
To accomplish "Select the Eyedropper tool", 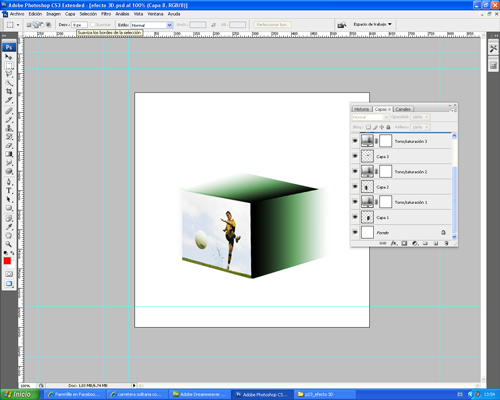I will [9, 227].
